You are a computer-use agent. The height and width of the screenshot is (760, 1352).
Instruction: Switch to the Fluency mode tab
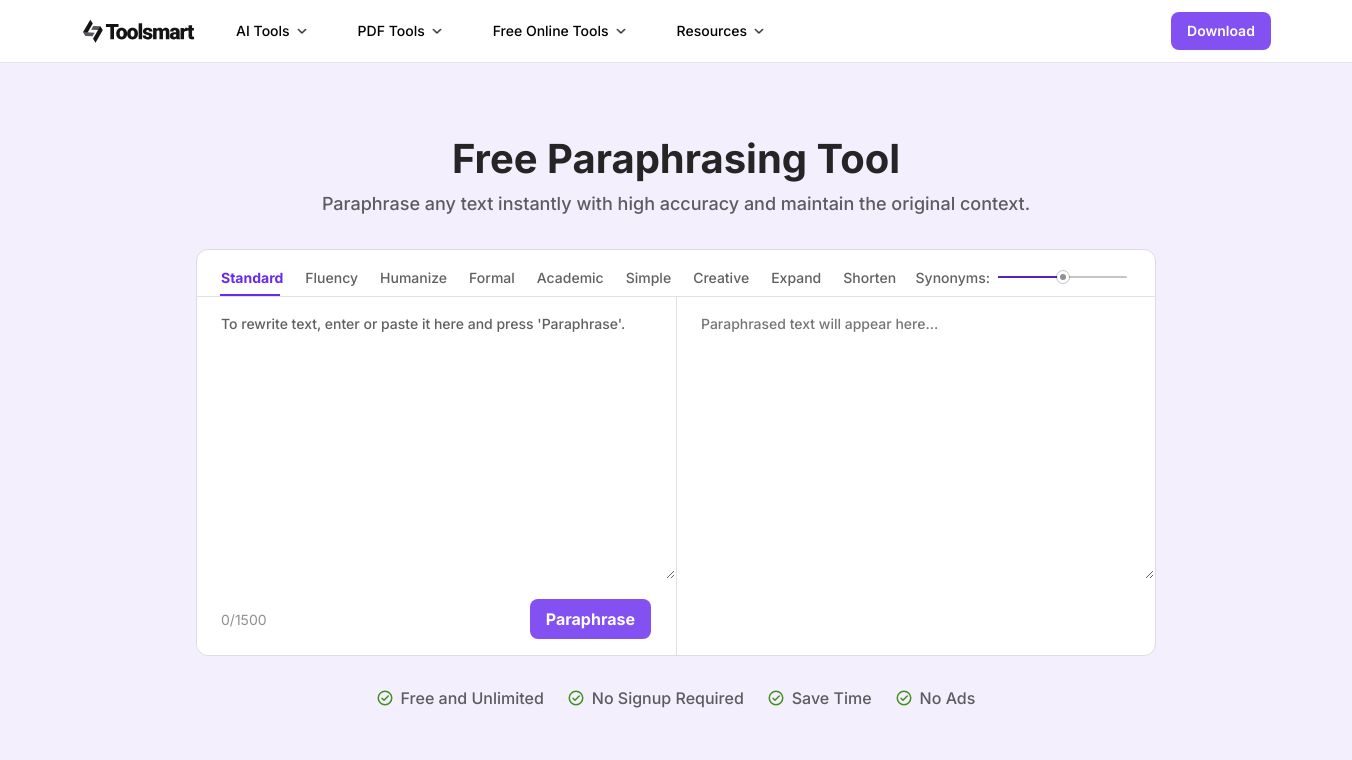pos(331,278)
